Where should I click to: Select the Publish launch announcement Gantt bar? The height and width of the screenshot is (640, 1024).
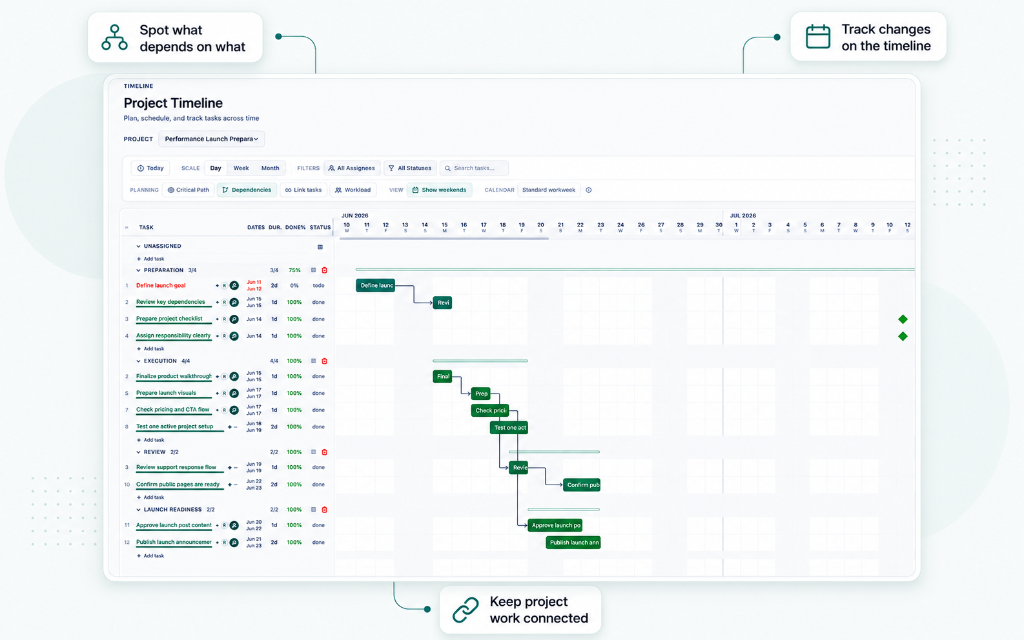[573, 543]
